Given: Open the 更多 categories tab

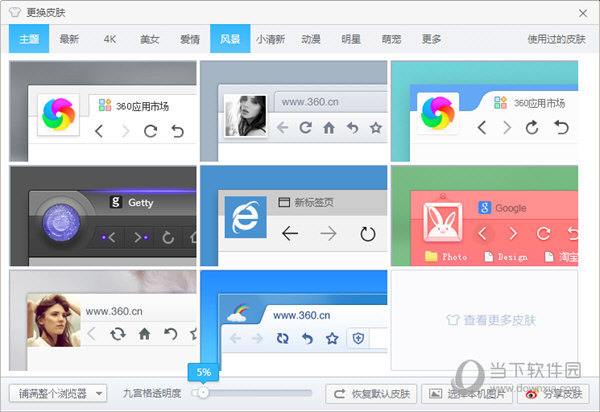Looking at the screenshot, I should pyautogui.click(x=432, y=39).
